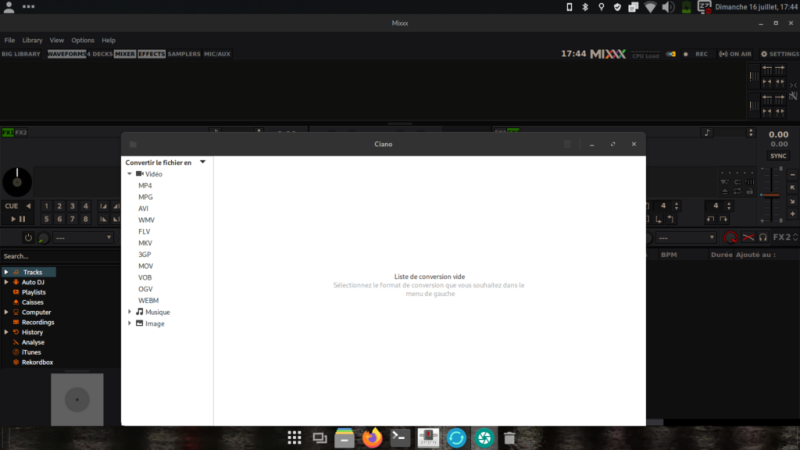This screenshot has width=800, height=450.
Task: Collapse the Vidéo category in Ciano
Action: tap(130, 174)
